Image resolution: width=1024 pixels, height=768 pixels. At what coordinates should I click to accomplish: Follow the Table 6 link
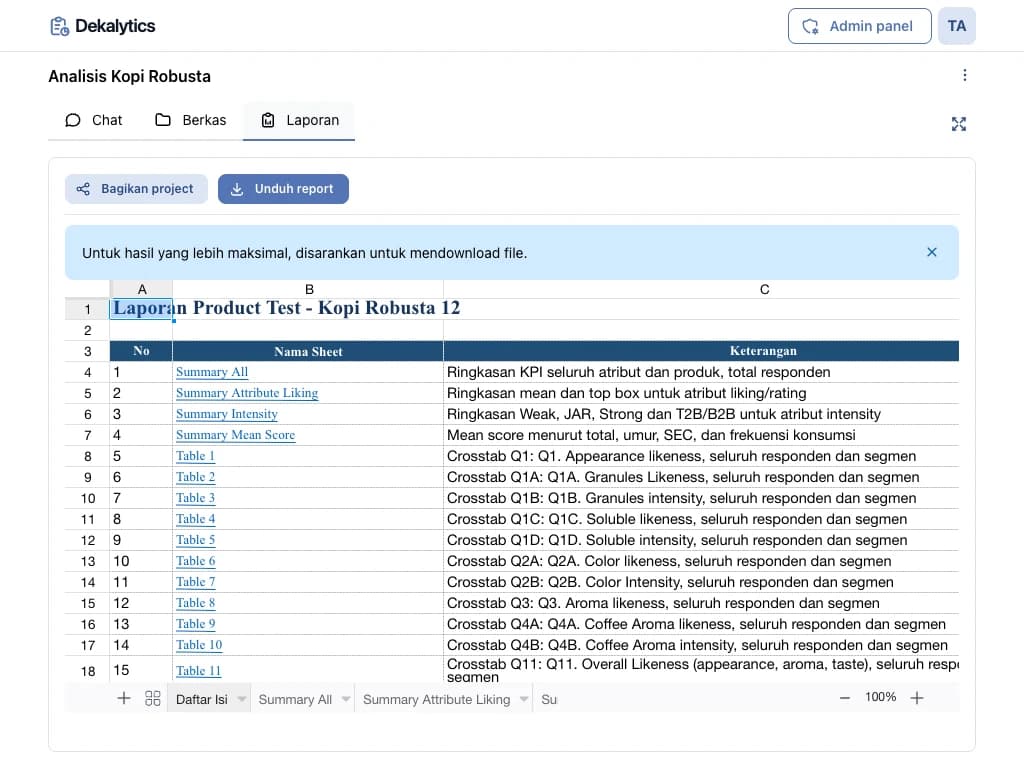point(195,560)
